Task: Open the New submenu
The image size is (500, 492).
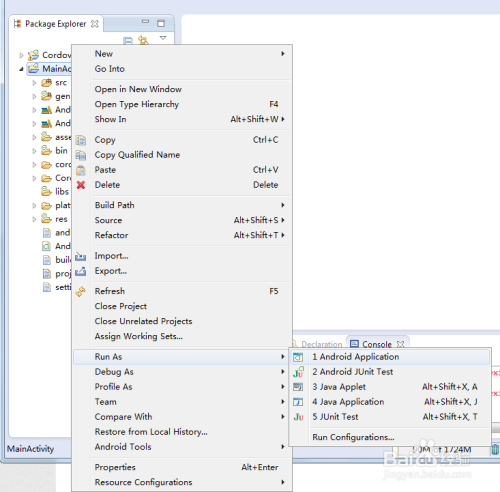Action: pos(182,54)
